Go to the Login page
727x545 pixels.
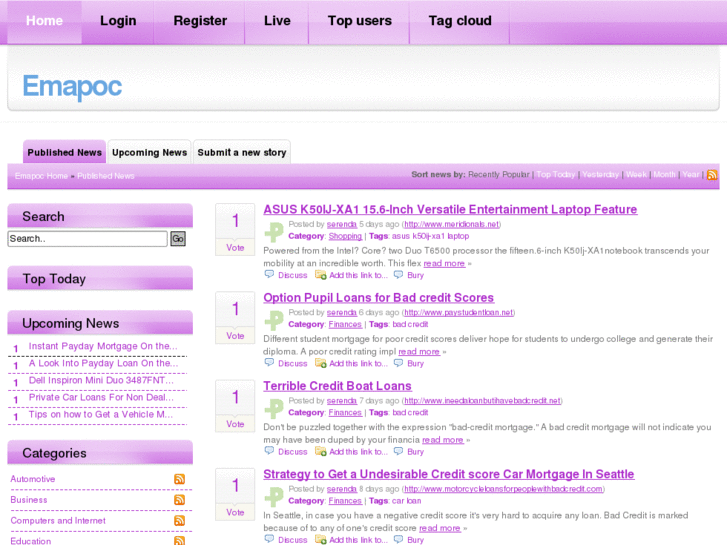pyautogui.click(x=118, y=21)
